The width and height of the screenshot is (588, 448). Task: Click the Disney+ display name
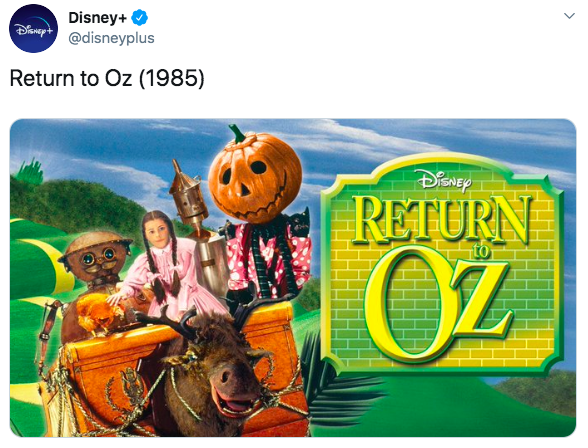98,18
